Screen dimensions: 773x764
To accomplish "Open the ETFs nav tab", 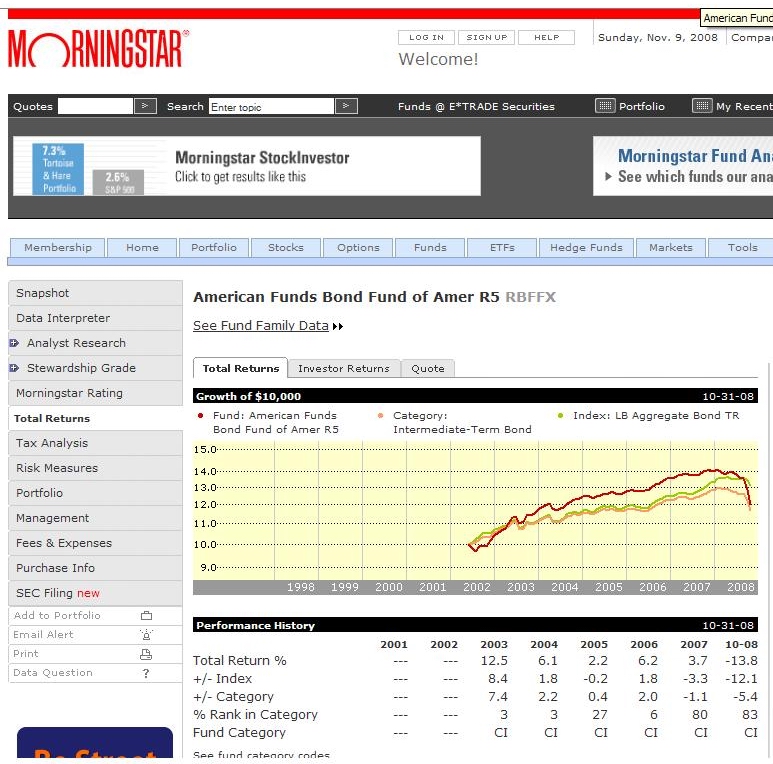I will (x=502, y=247).
